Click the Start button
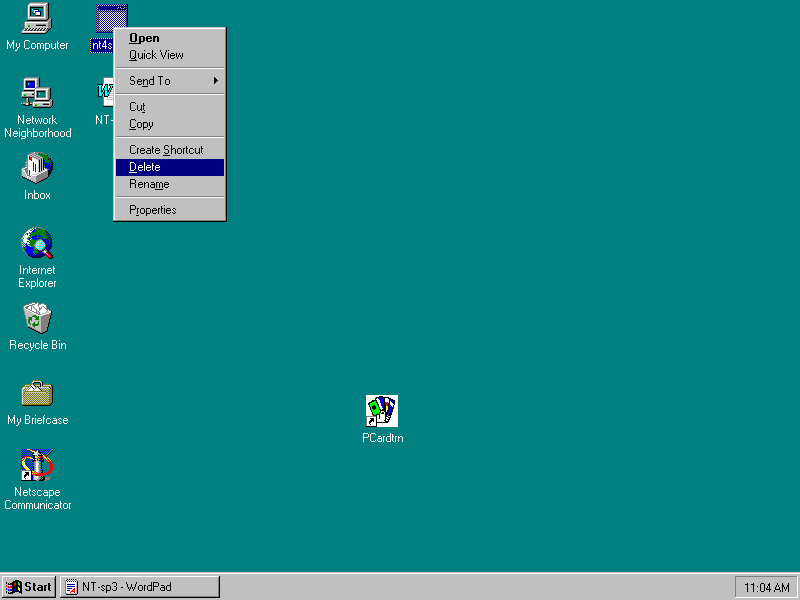Screen dimensions: 800x600 (x=29, y=587)
